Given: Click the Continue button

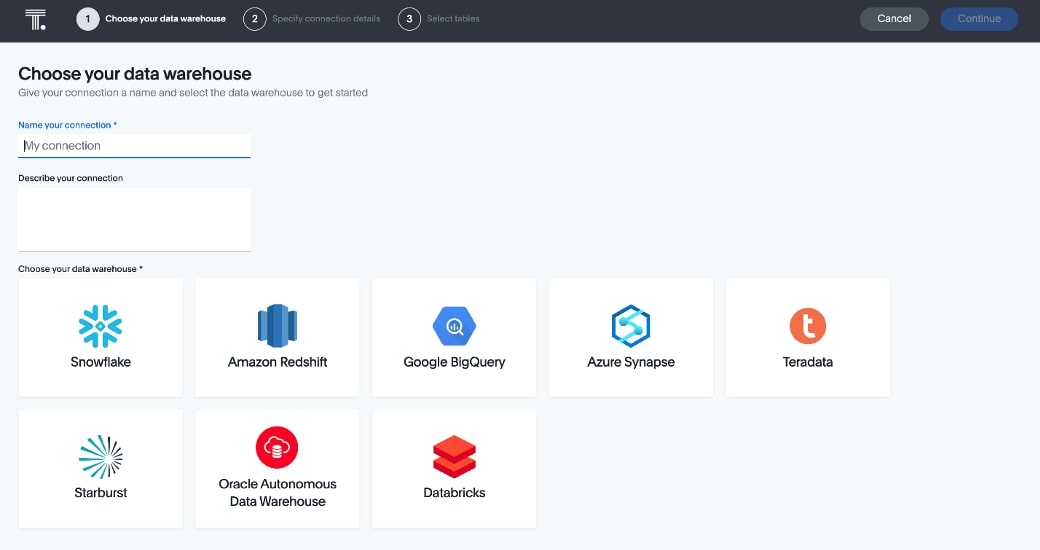Looking at the screenshot, I should point(979,19).
